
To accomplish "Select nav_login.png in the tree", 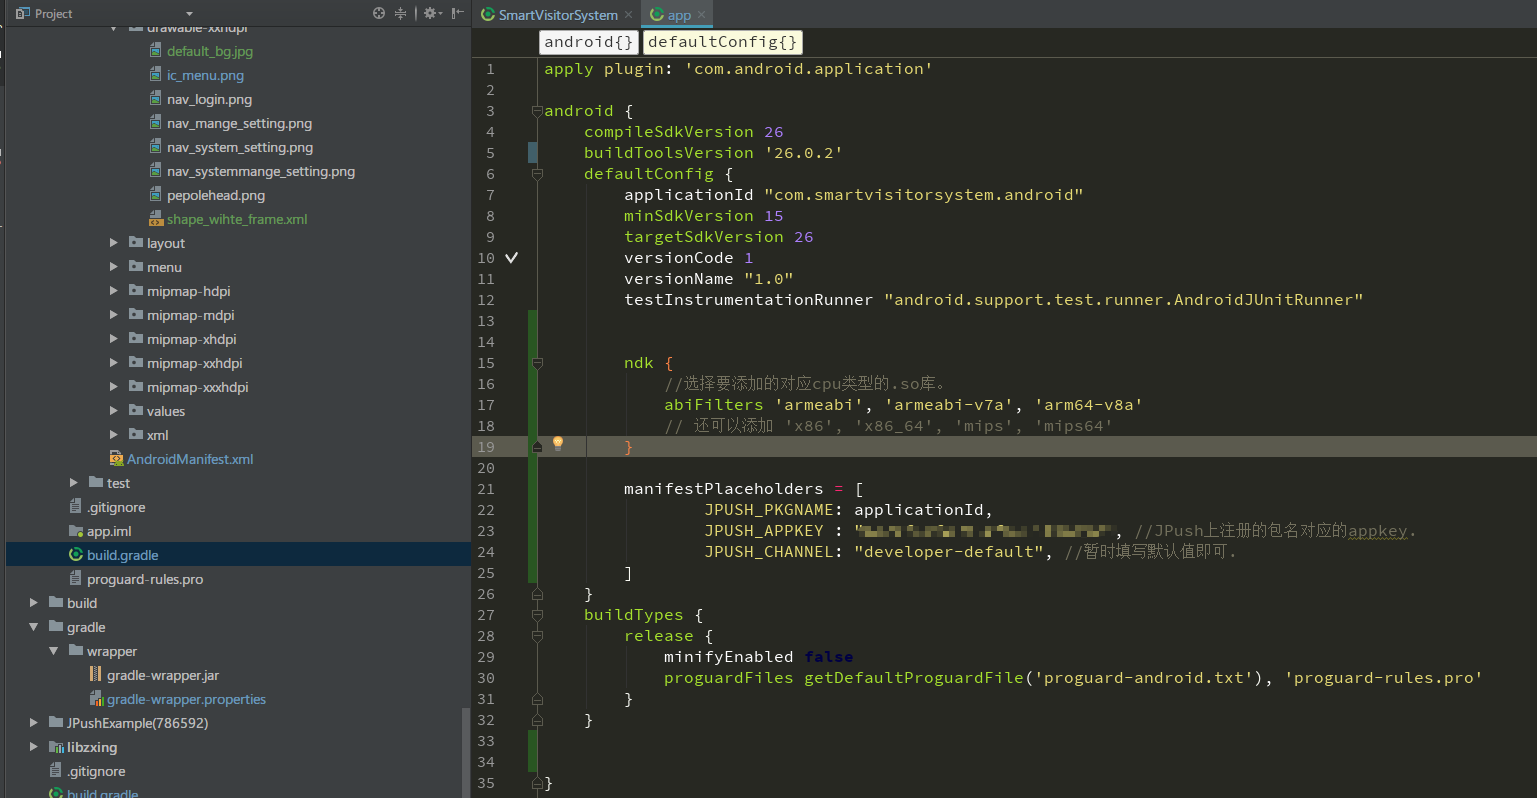I will click(209, 99).
